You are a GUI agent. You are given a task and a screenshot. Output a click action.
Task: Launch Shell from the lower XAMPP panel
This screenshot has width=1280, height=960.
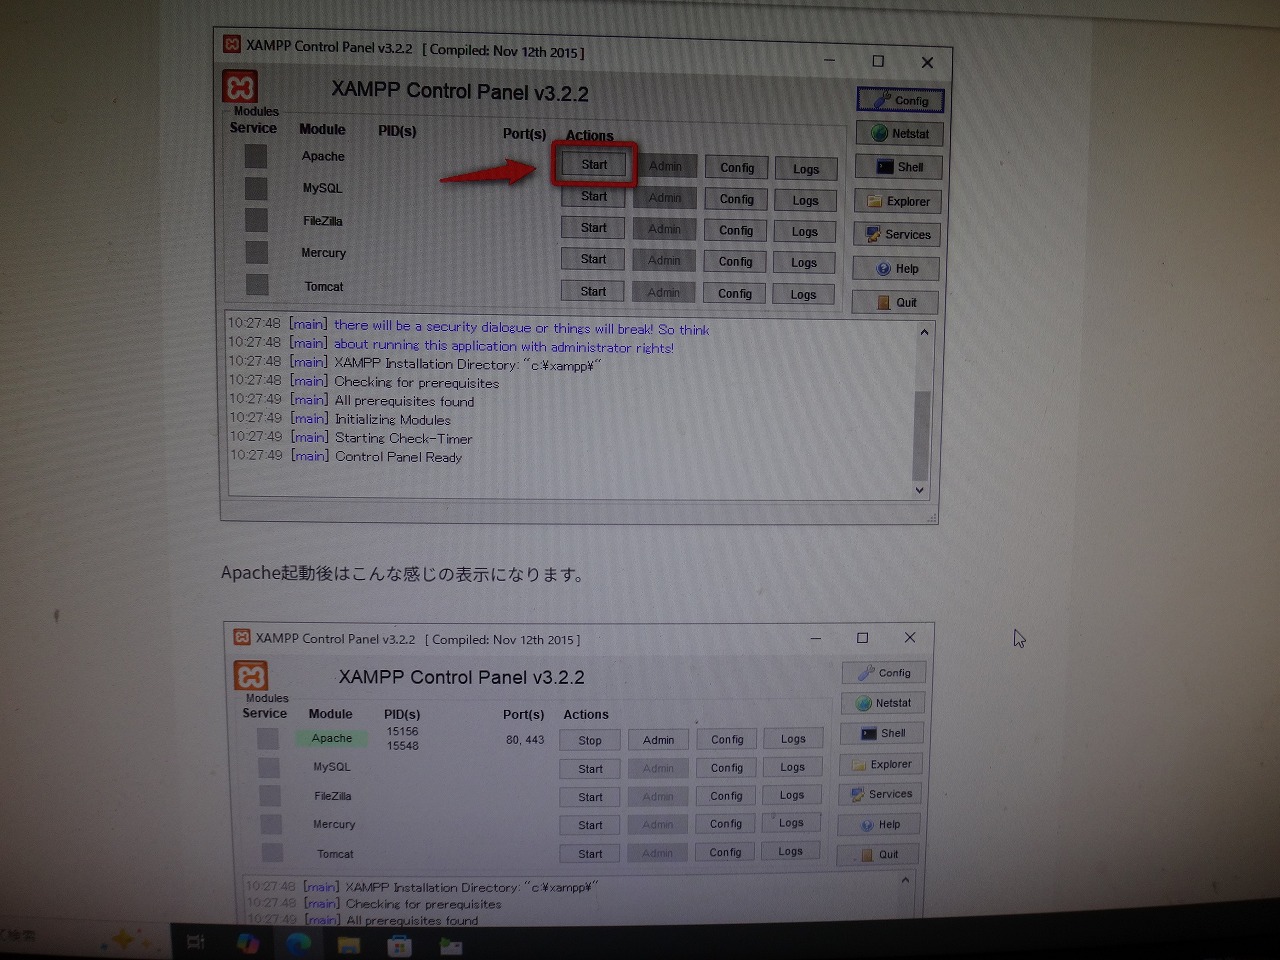coord(882,733)
